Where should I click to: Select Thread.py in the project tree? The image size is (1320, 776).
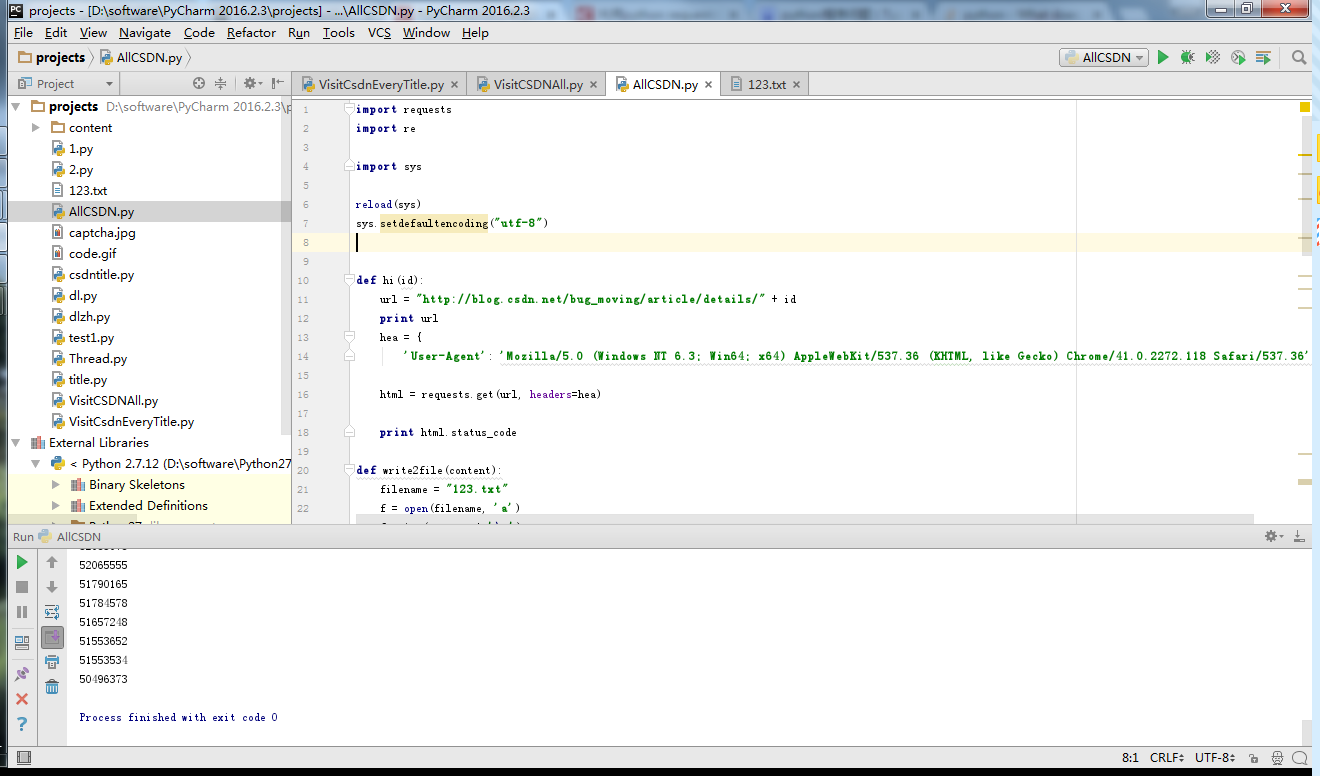click(98, 358)
